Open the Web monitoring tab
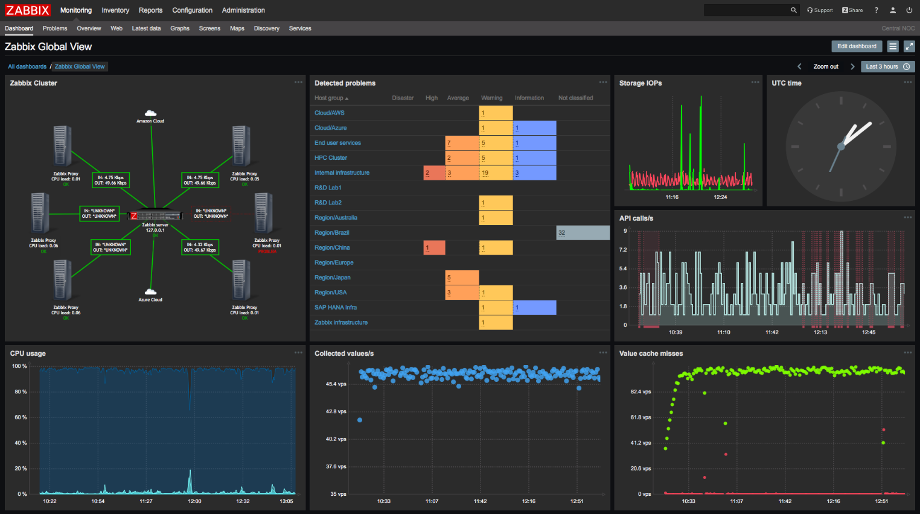 116,28
